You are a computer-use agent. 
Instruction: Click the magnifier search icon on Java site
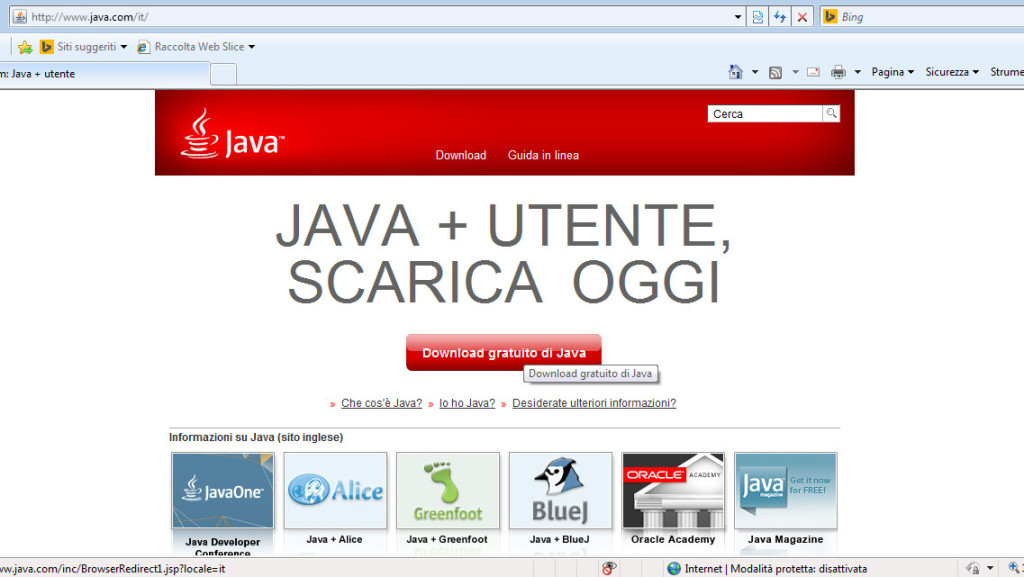click(831, 114)
